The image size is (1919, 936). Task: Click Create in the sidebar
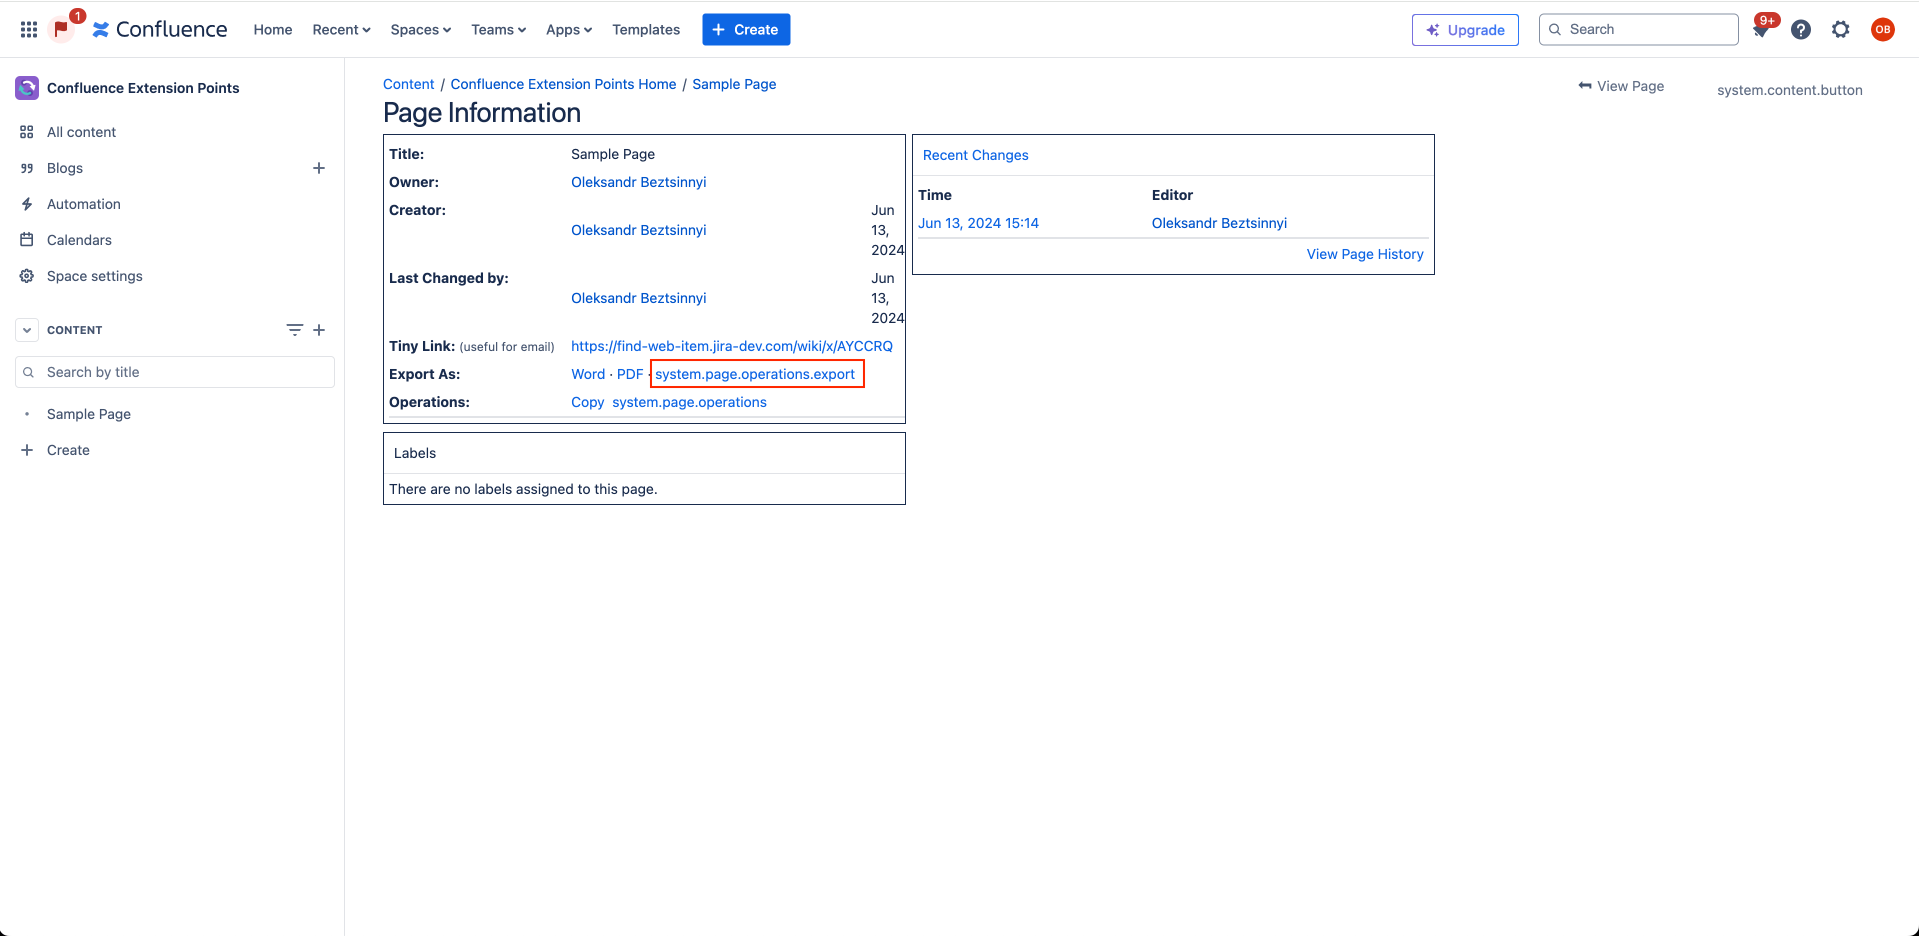coord(68,450)
